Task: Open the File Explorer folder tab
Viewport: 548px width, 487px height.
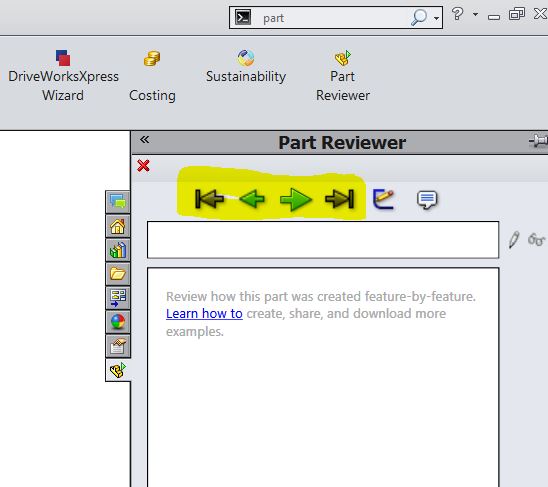Action: [x=118, y=274]
